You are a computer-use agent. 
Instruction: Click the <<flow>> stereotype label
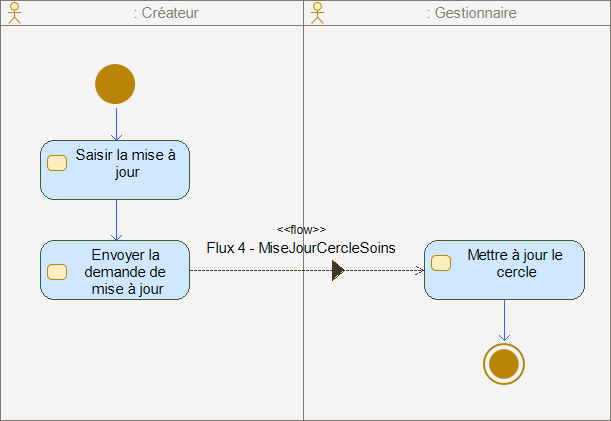point(301,229)
